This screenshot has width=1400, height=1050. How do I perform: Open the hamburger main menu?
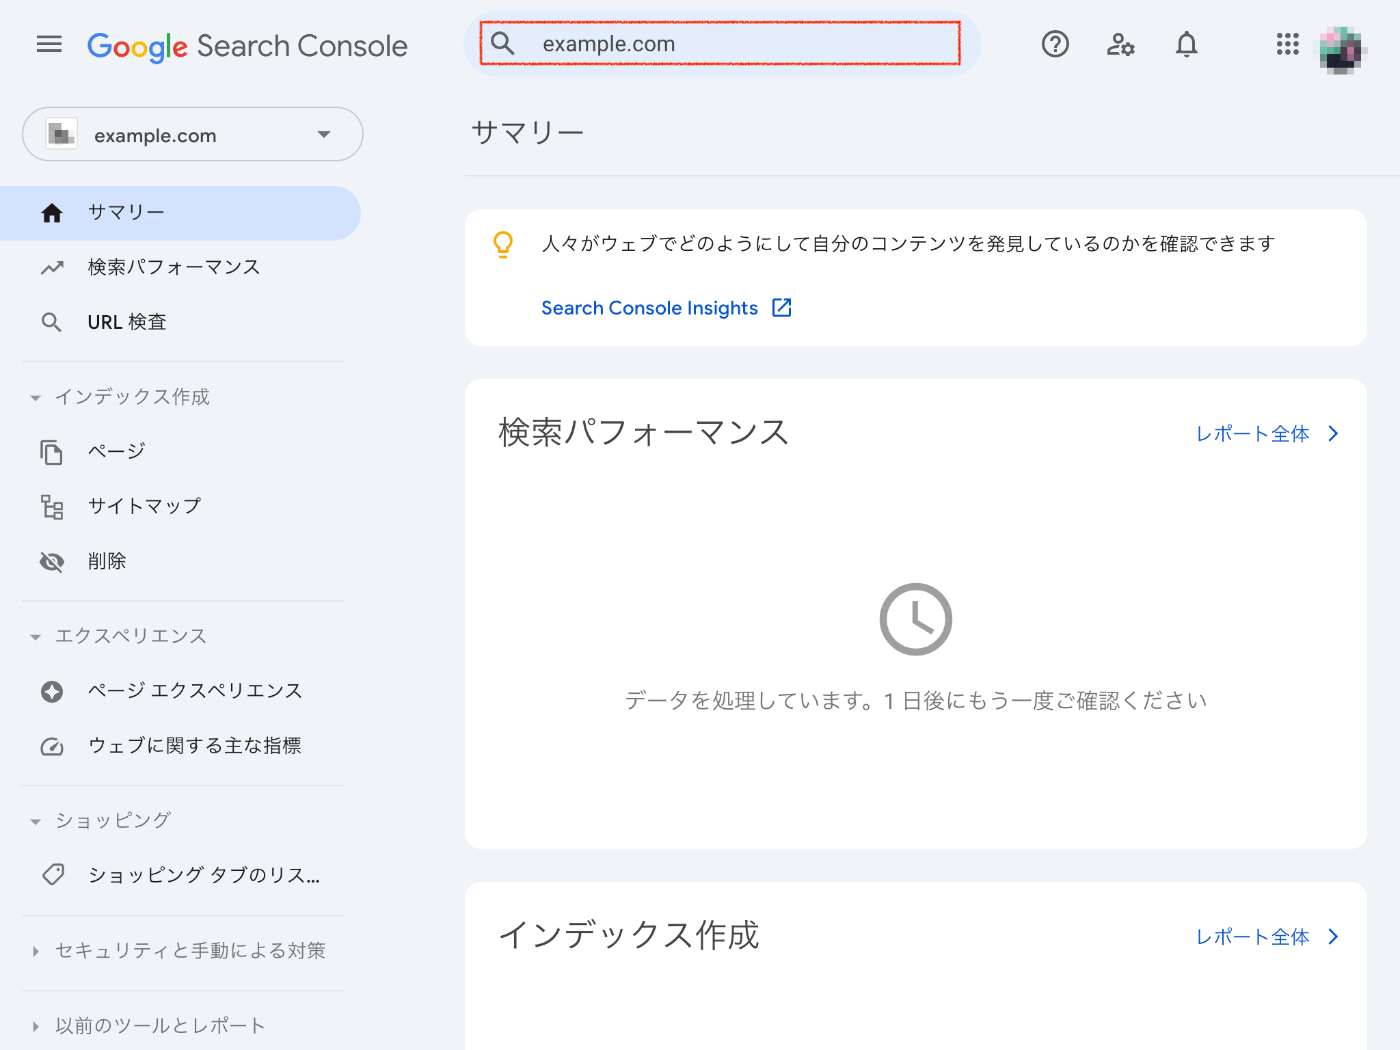(49, 44)
